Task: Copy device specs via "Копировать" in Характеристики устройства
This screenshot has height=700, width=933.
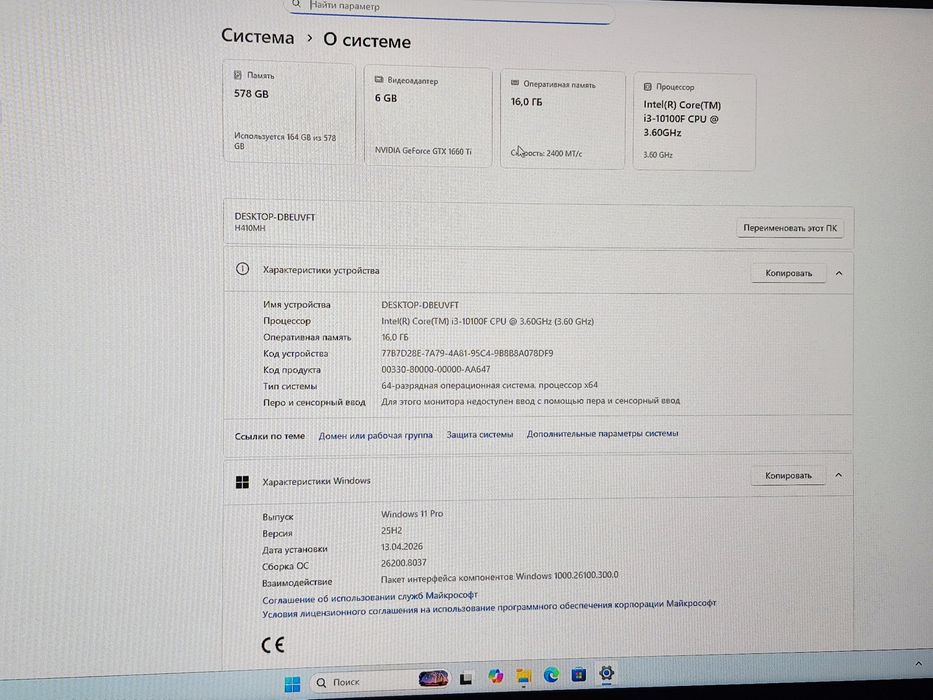Action: 788,273
